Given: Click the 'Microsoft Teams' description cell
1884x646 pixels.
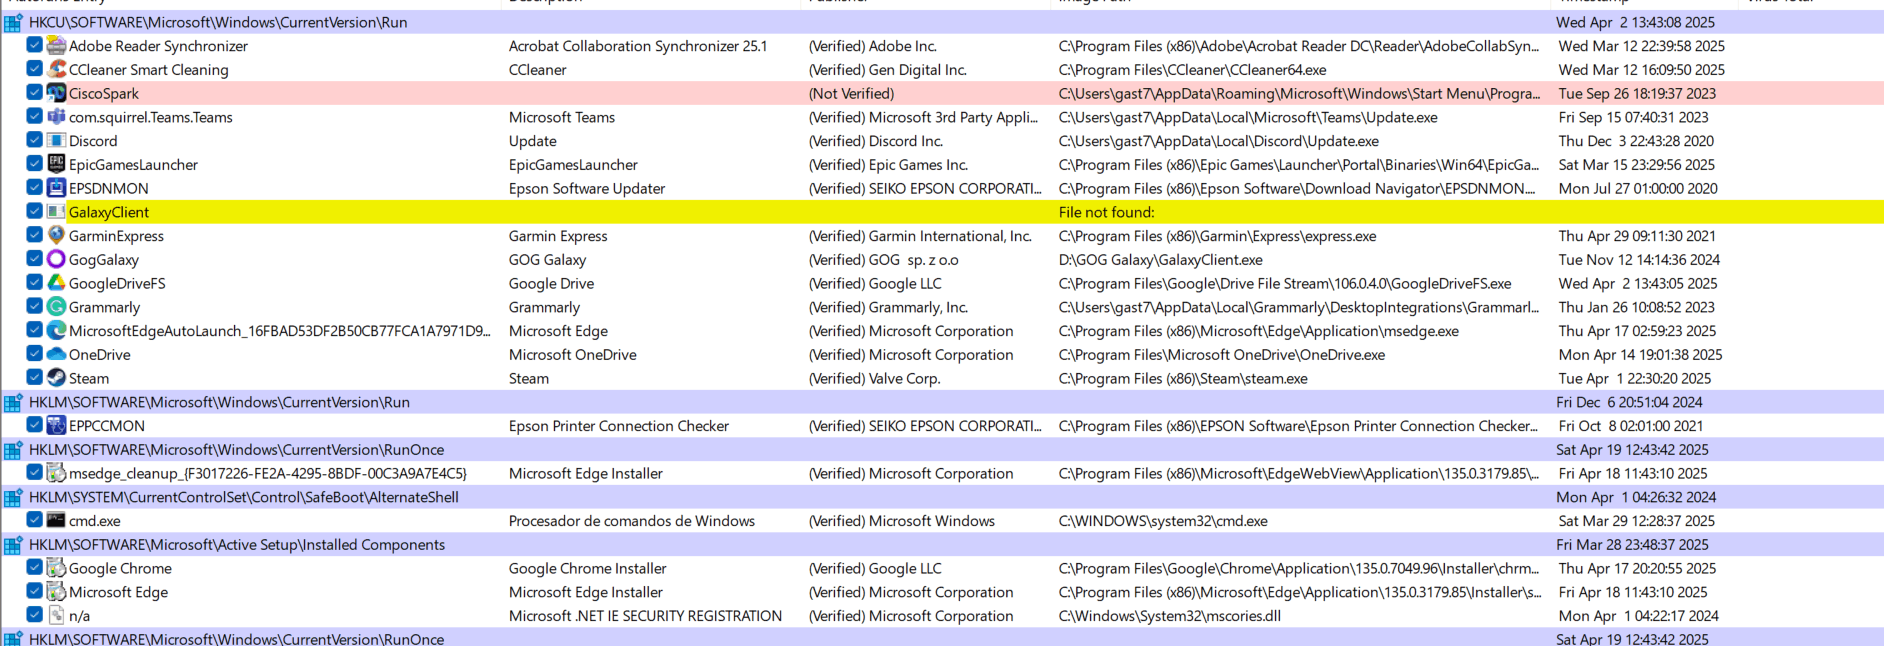Looking at the screenshot, I should 562,117.
